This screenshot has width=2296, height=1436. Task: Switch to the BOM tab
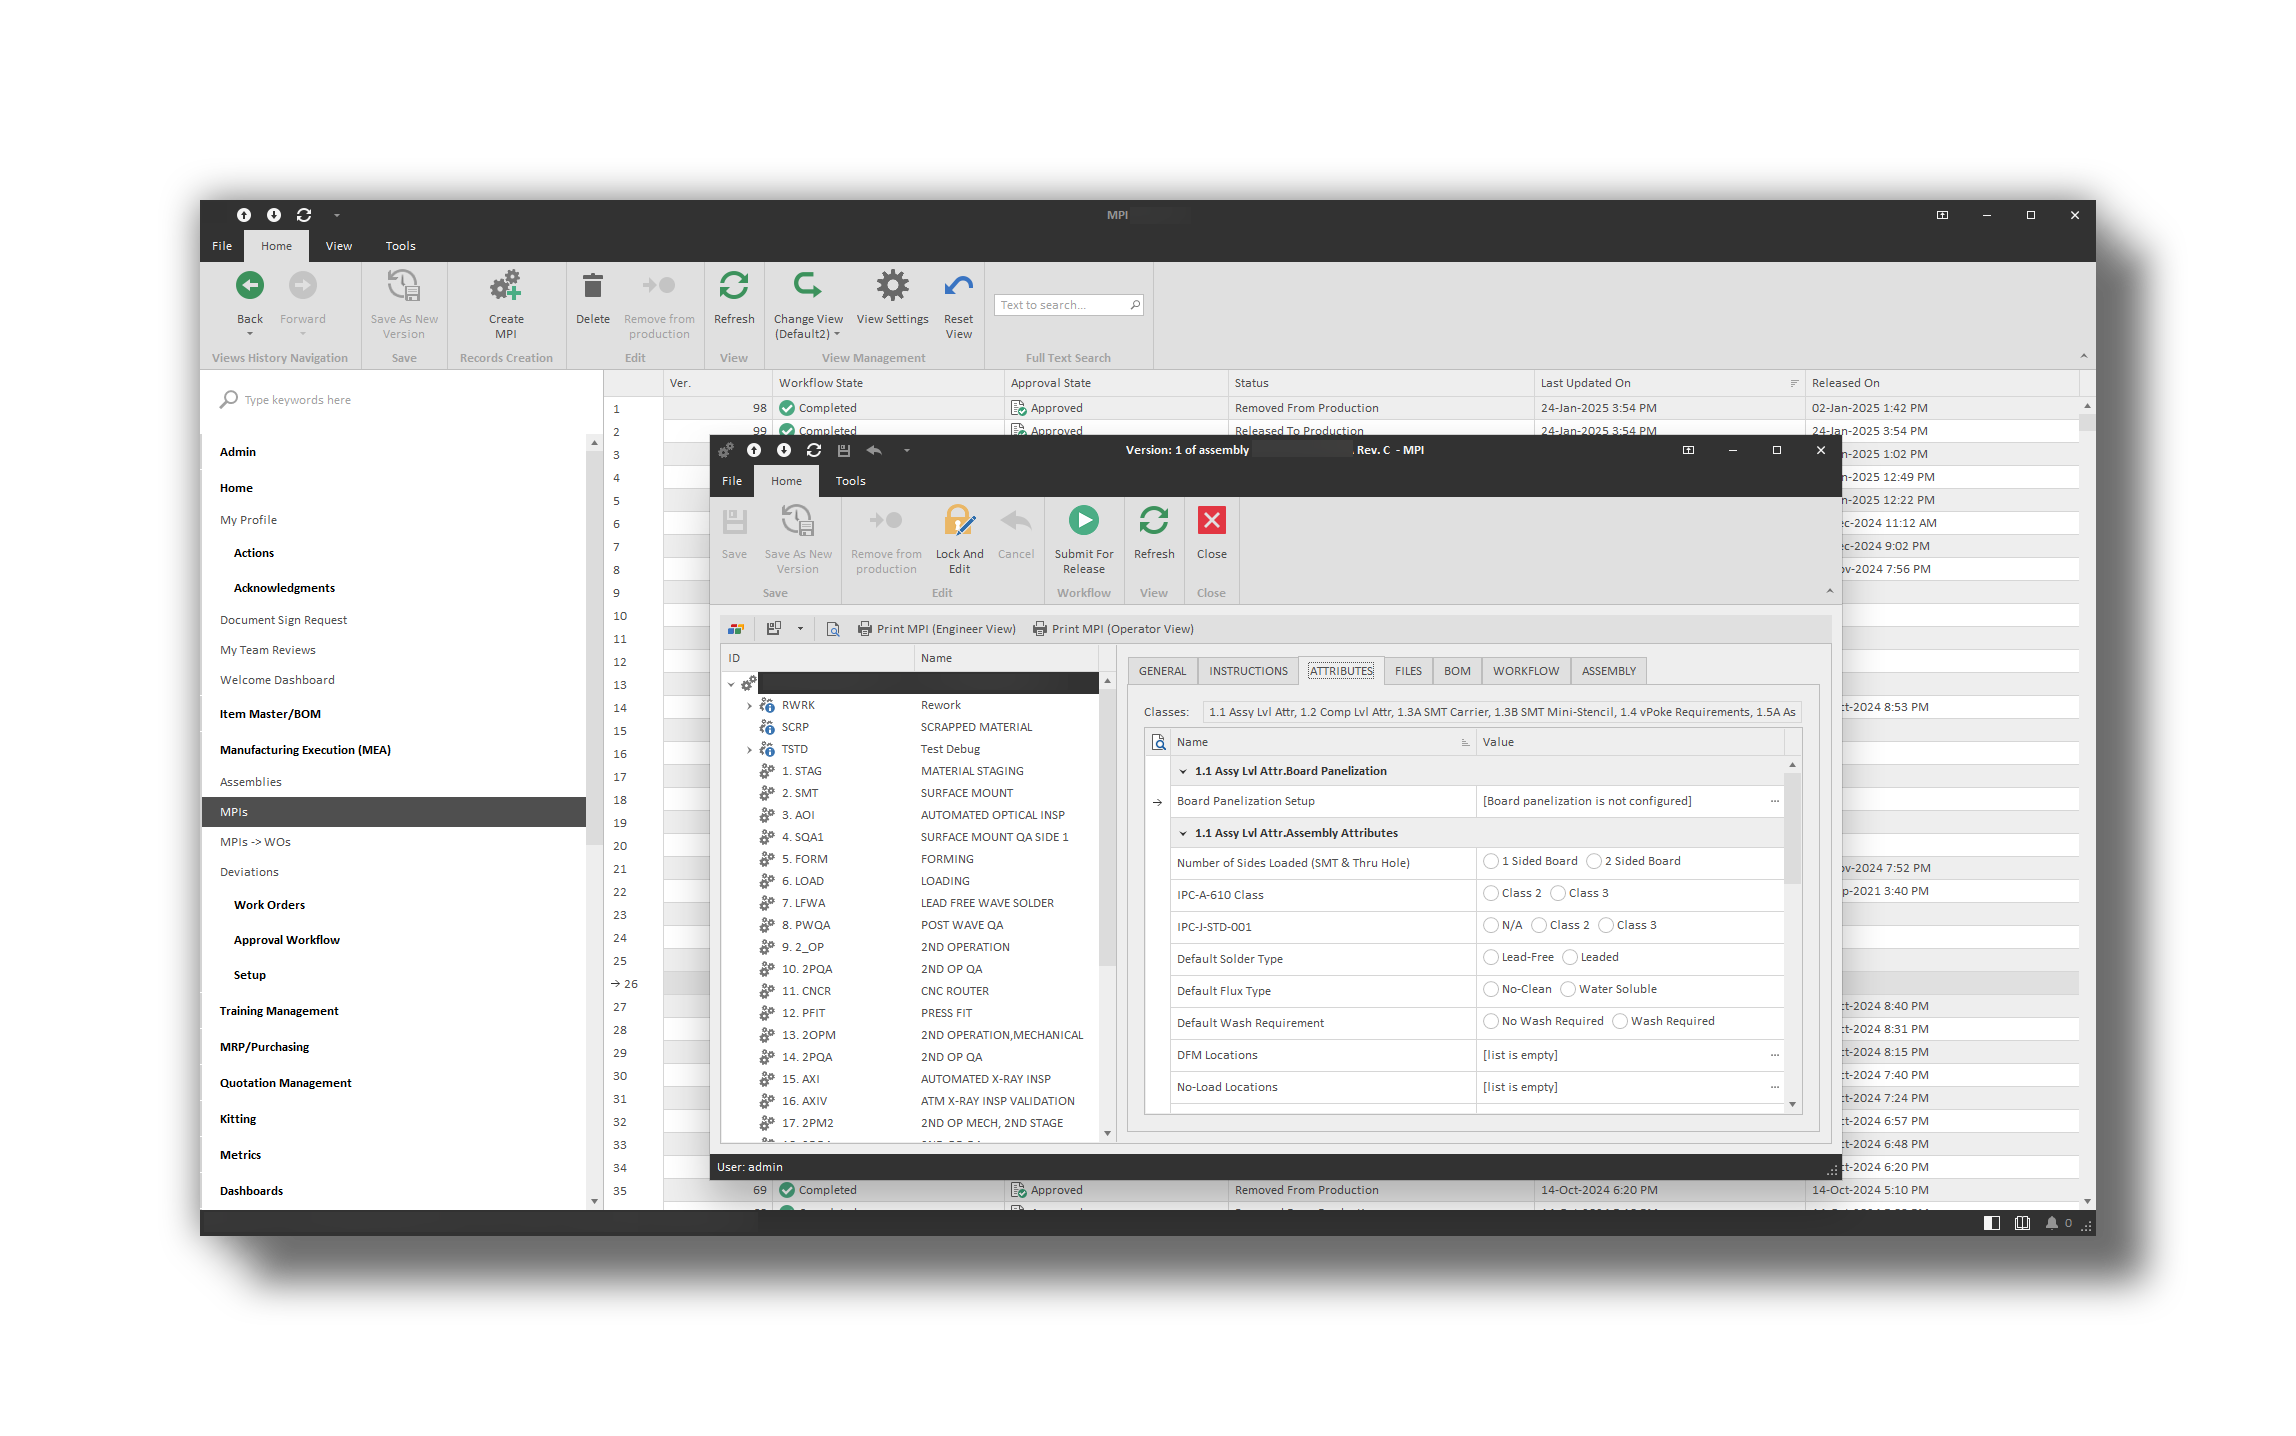[x=1457, y=671]
